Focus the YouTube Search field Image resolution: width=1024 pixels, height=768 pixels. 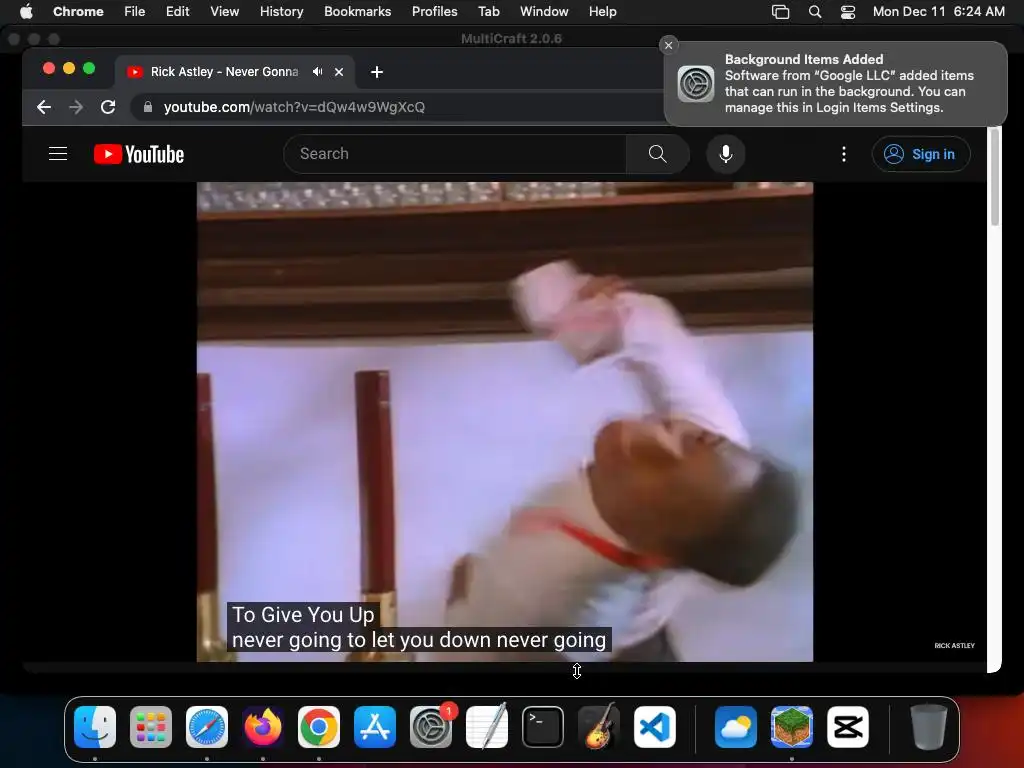(x=455, y=154)
